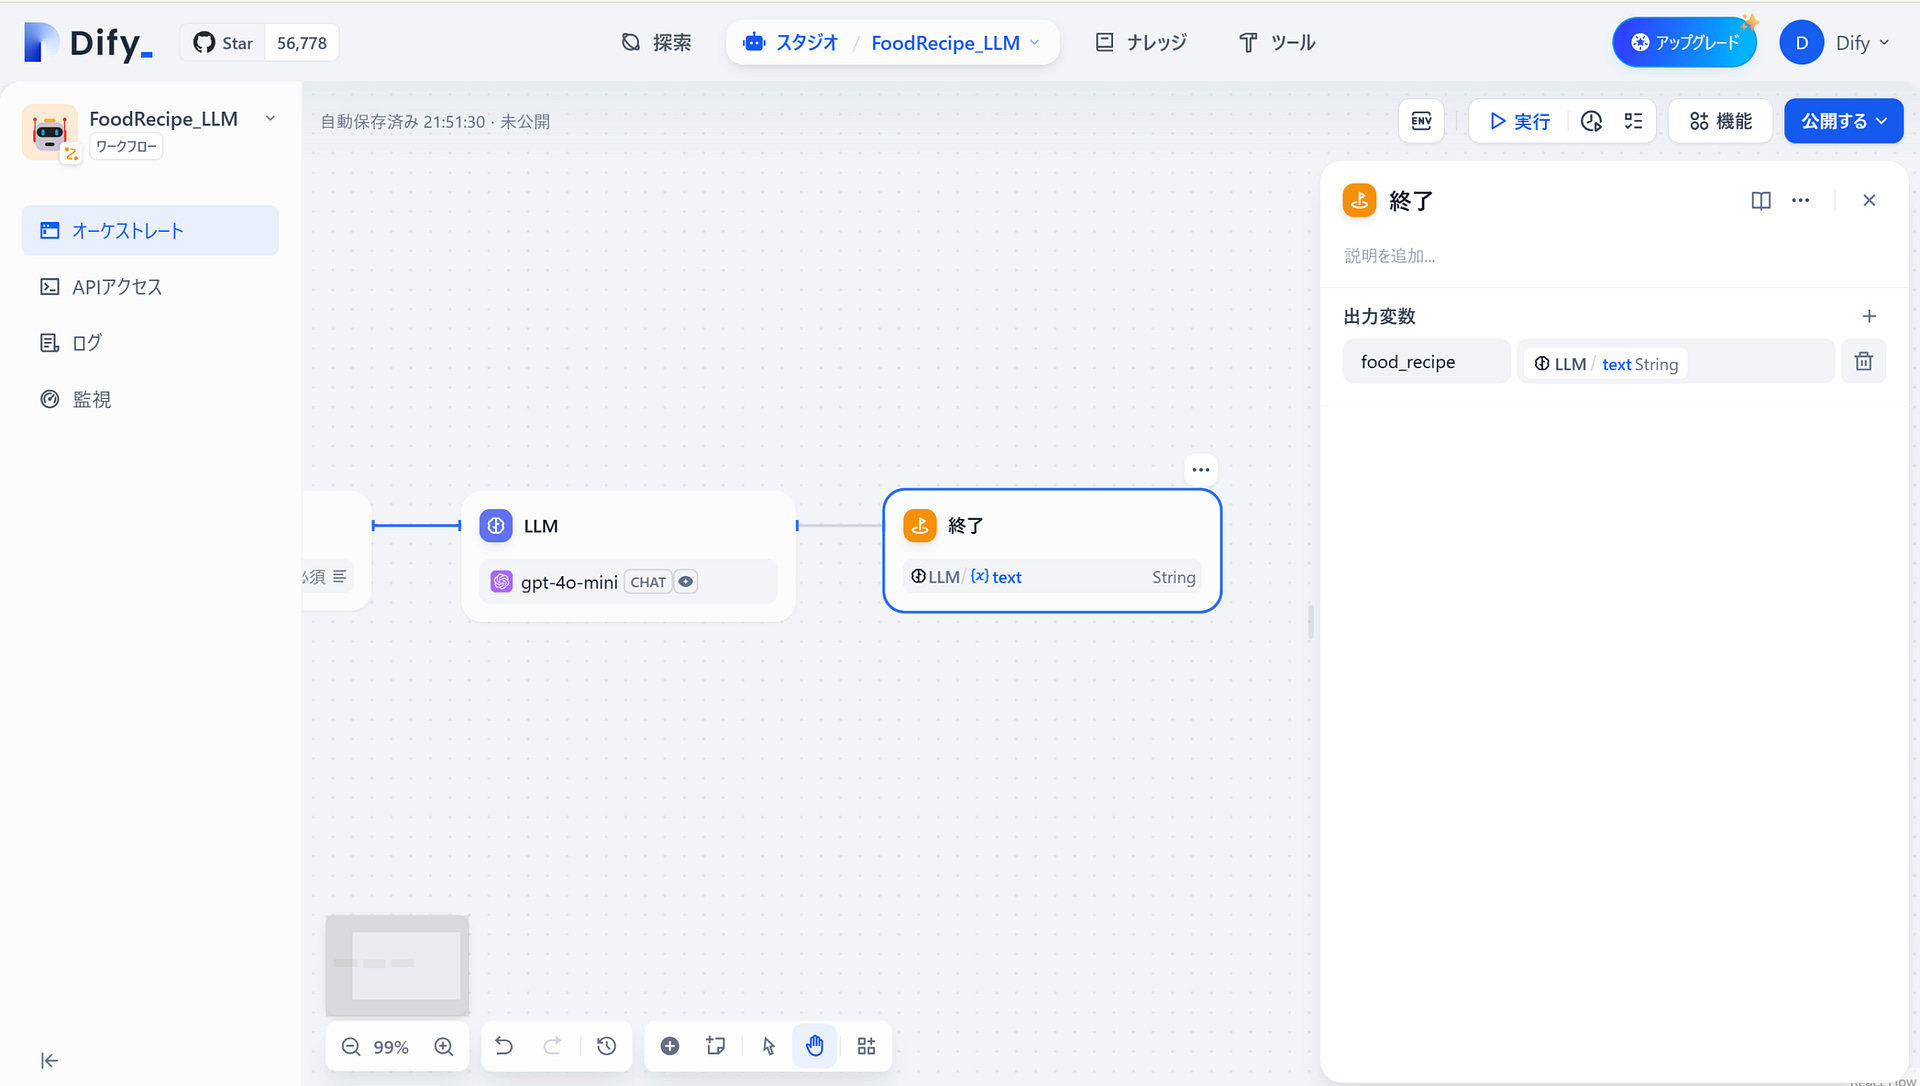Add node with plus circle icon
The image size is (1920, 1086).
tap(670, 1046)
